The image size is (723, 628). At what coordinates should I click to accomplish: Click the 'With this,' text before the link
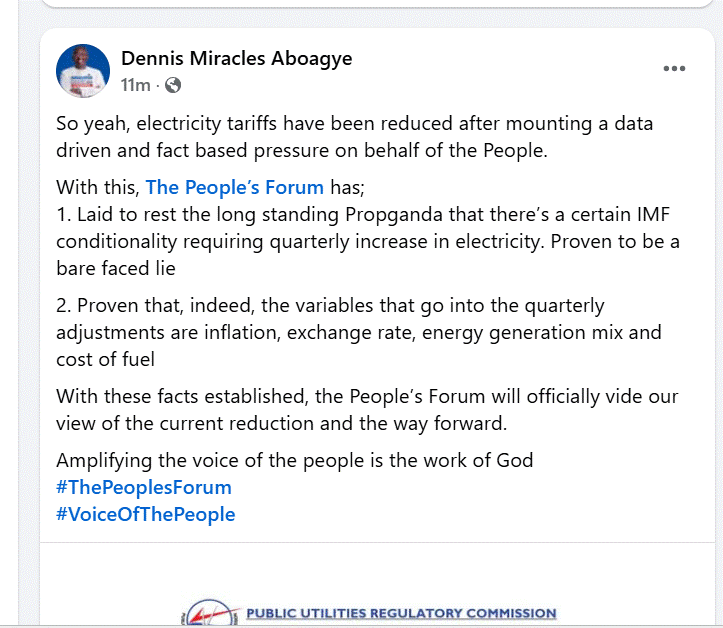click(98, 186)
